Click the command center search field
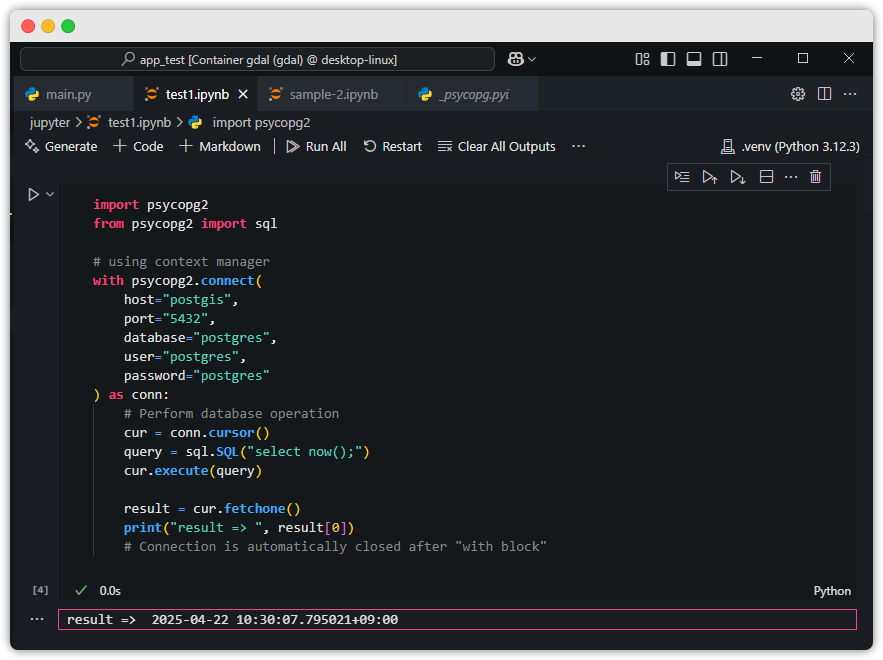Viewport: 883px width, 660px height. coord(257,59)
